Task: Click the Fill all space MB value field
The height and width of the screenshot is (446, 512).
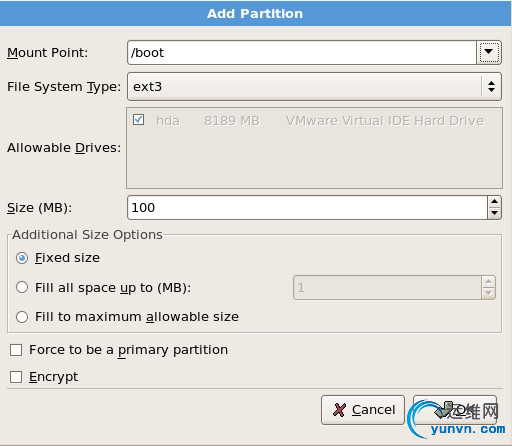Action: tap(387, 287)
